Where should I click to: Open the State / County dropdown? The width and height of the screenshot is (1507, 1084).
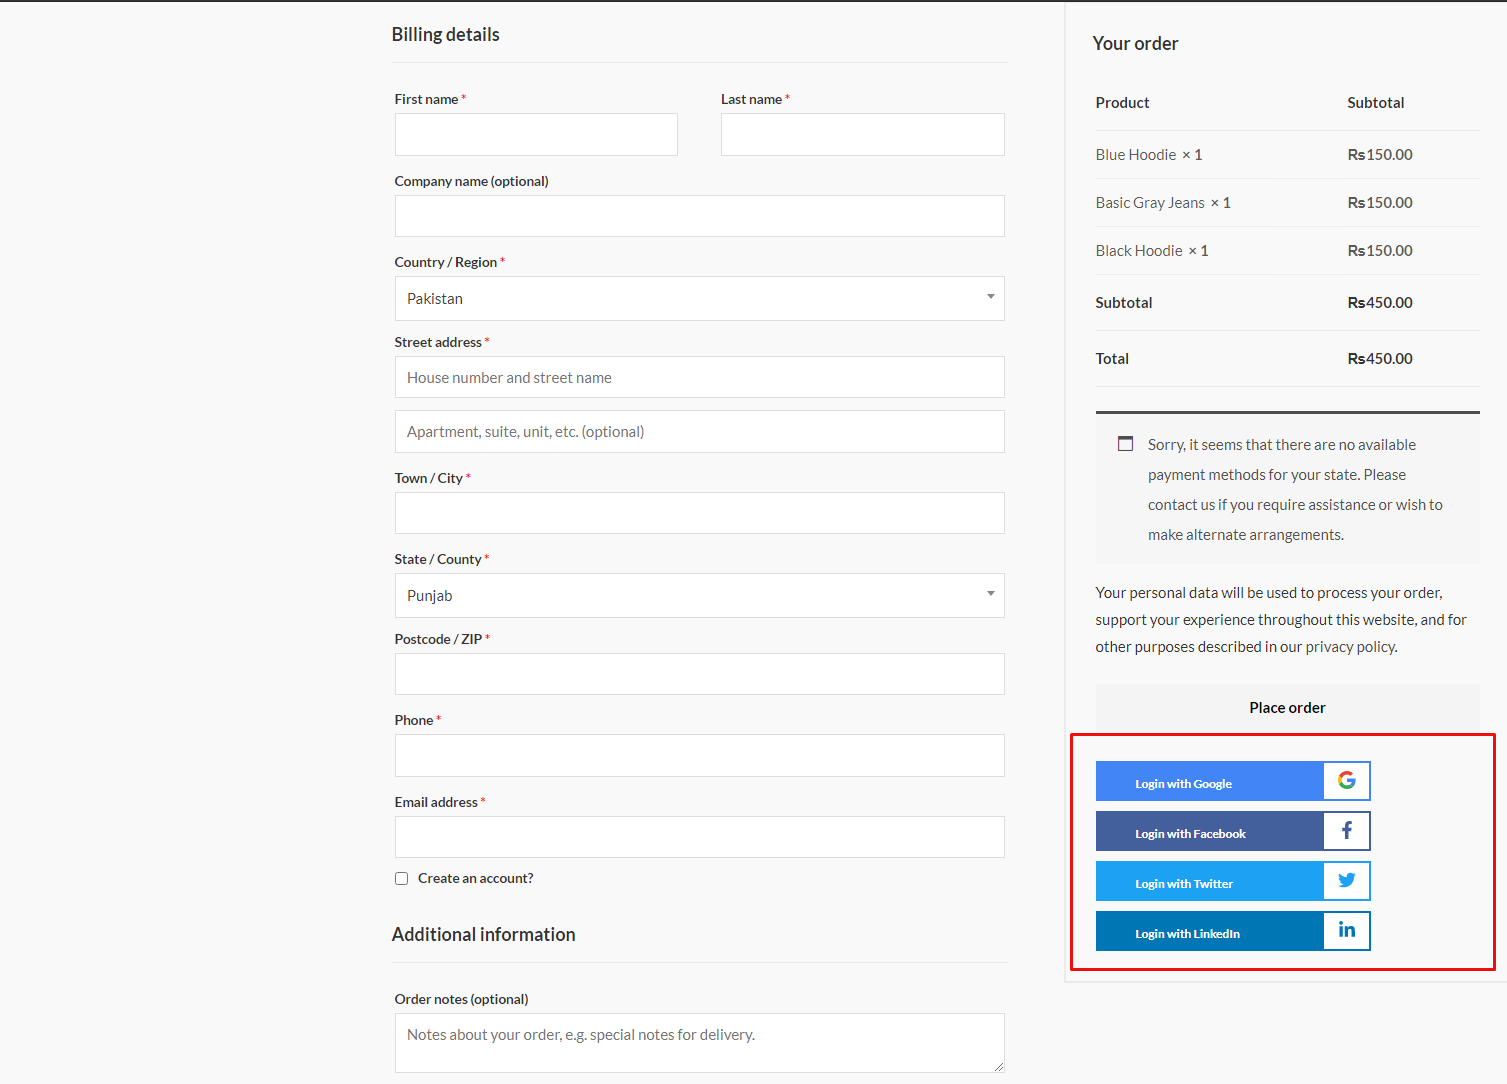coord(699,595)
